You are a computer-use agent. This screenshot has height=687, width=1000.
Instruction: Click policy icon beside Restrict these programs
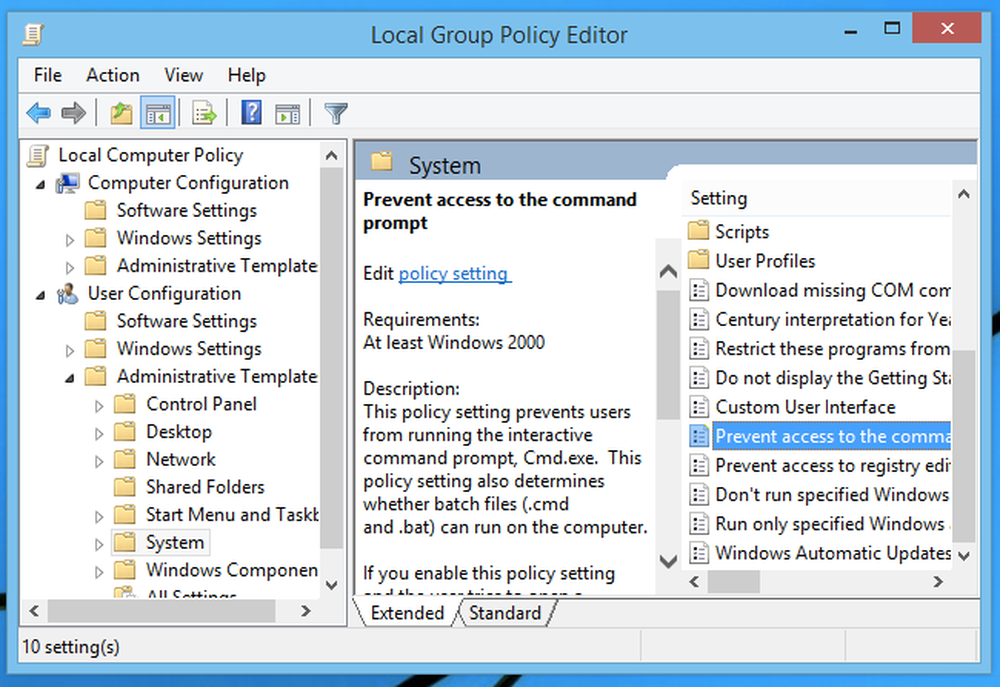[699, 349]
